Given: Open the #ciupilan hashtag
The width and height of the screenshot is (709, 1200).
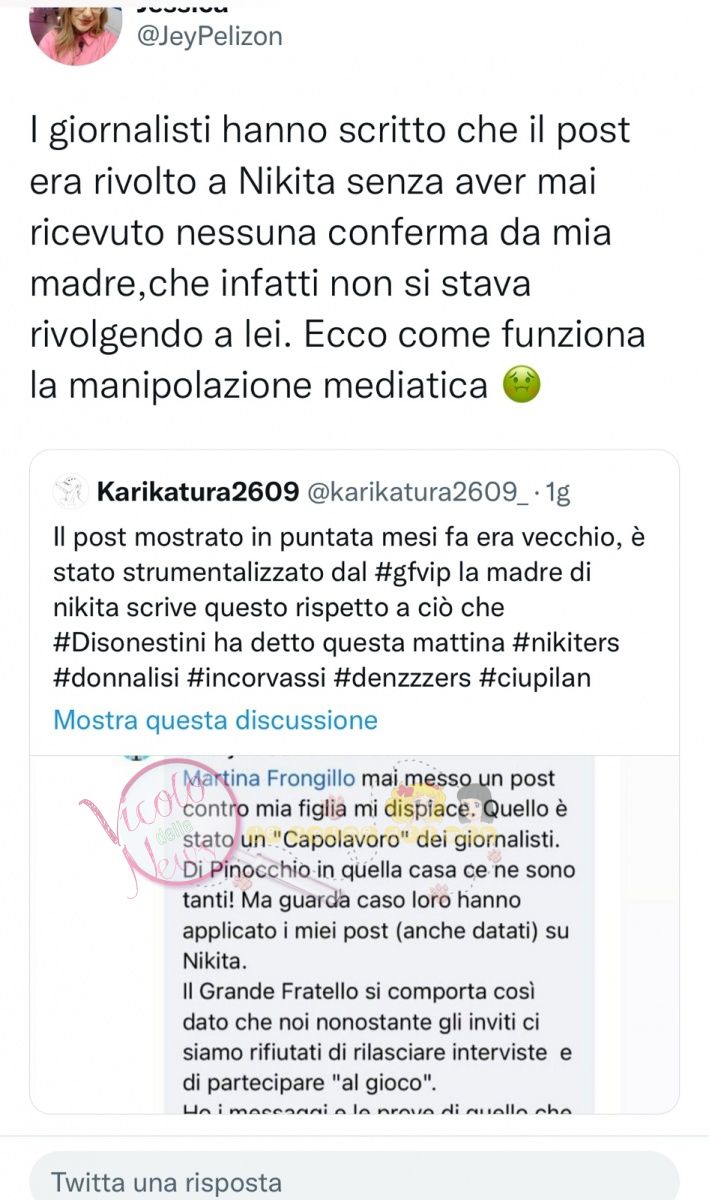Looking at the screenshot, I should (x=536, y=678).
